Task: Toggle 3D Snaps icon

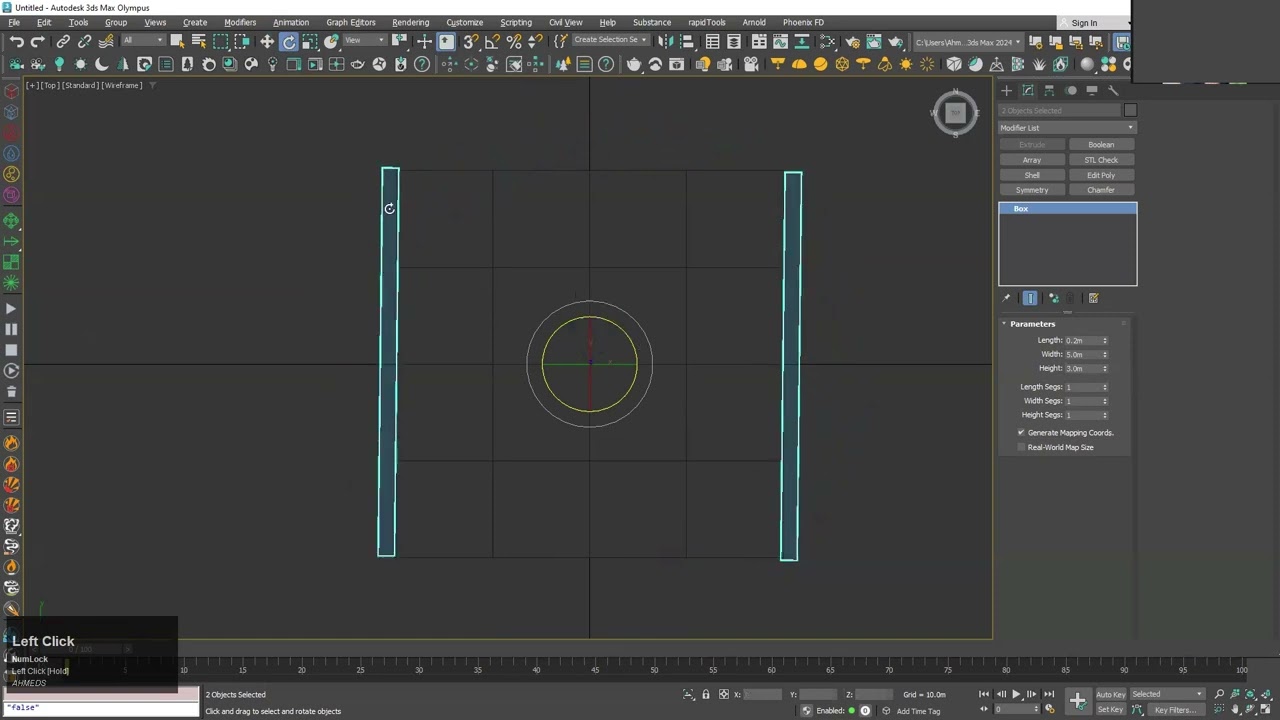Action: tap(471, 42)
